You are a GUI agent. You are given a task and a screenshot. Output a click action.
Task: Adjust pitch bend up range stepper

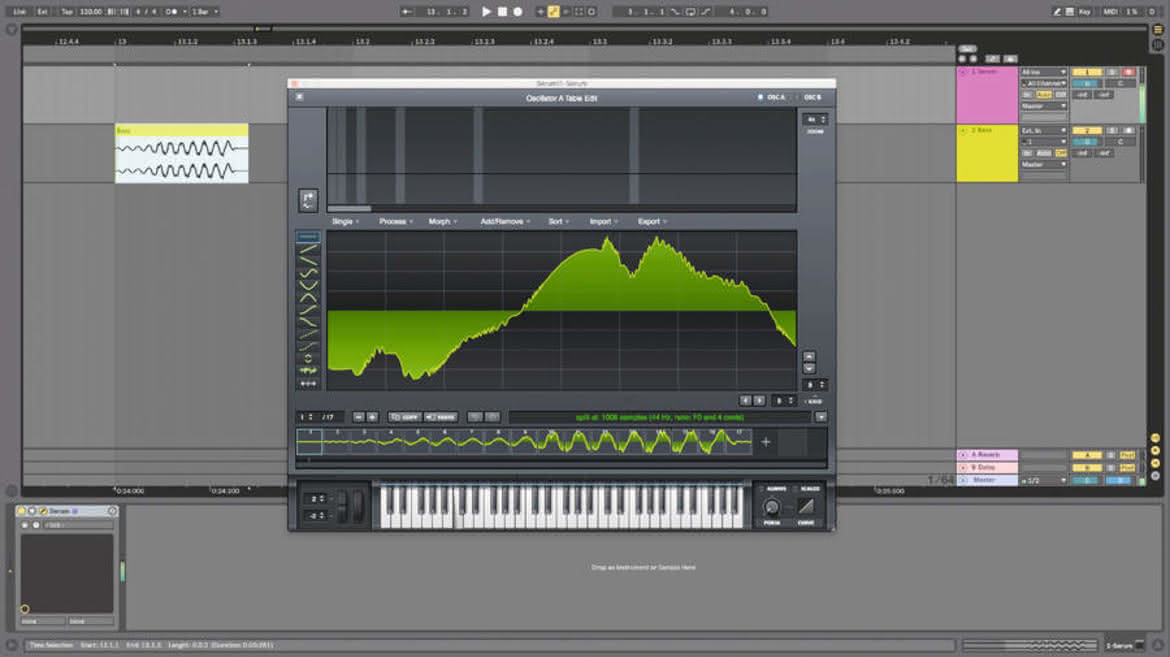[316, 498]
